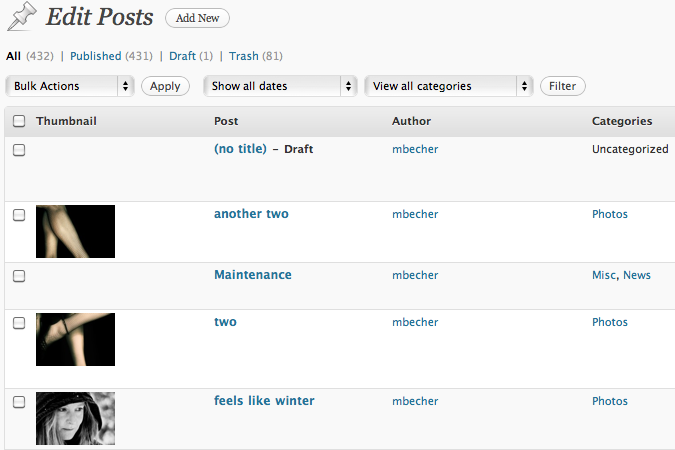This screenshot has width=675, height=450.
Task: Apply the selected bulk action
Action: click(165, 86)
